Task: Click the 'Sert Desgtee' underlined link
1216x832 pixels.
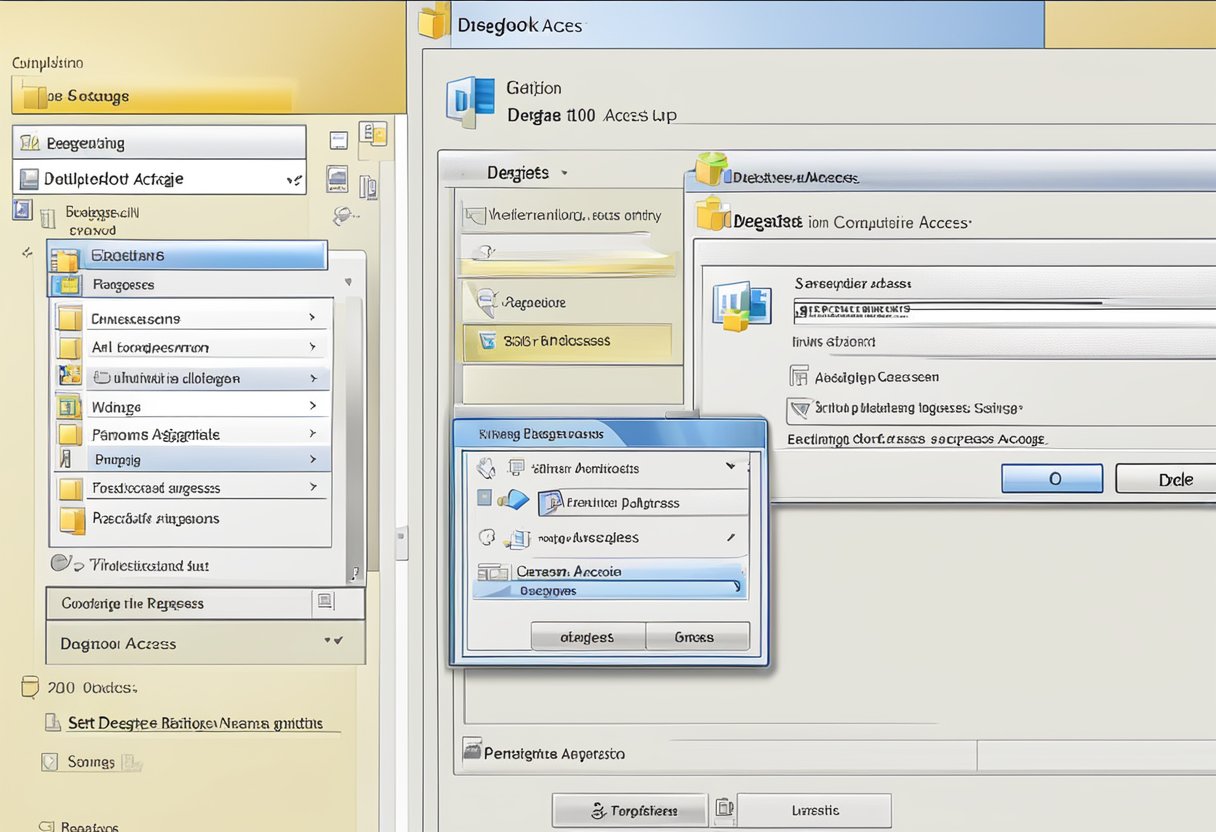Action: click(x=195, y=723)
